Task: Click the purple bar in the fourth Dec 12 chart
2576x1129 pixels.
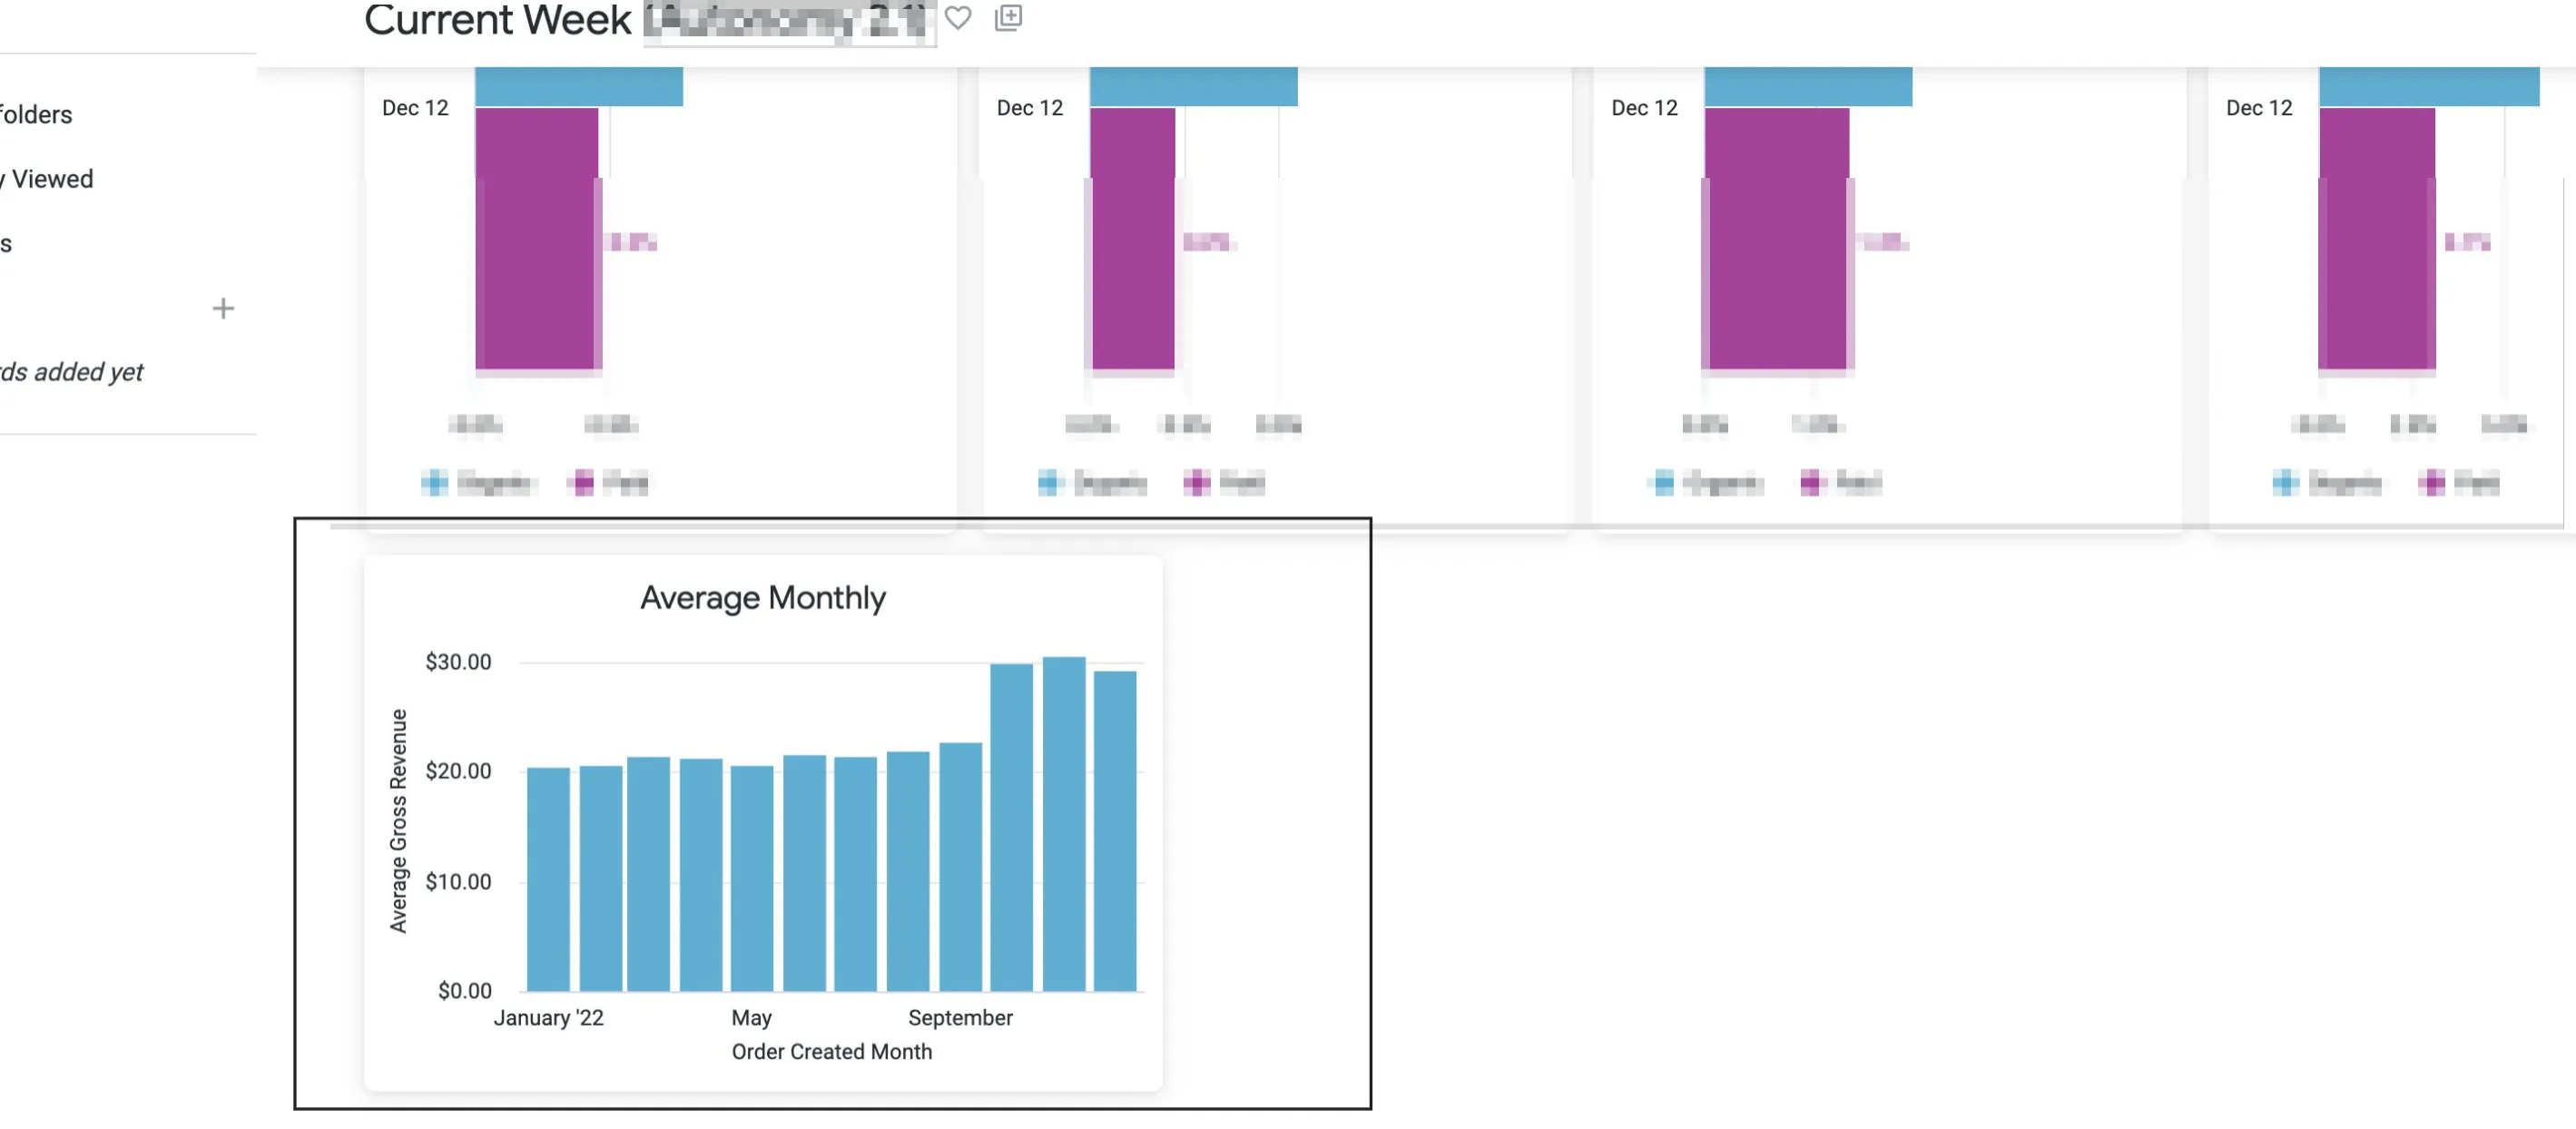Action: (2377, 239)
